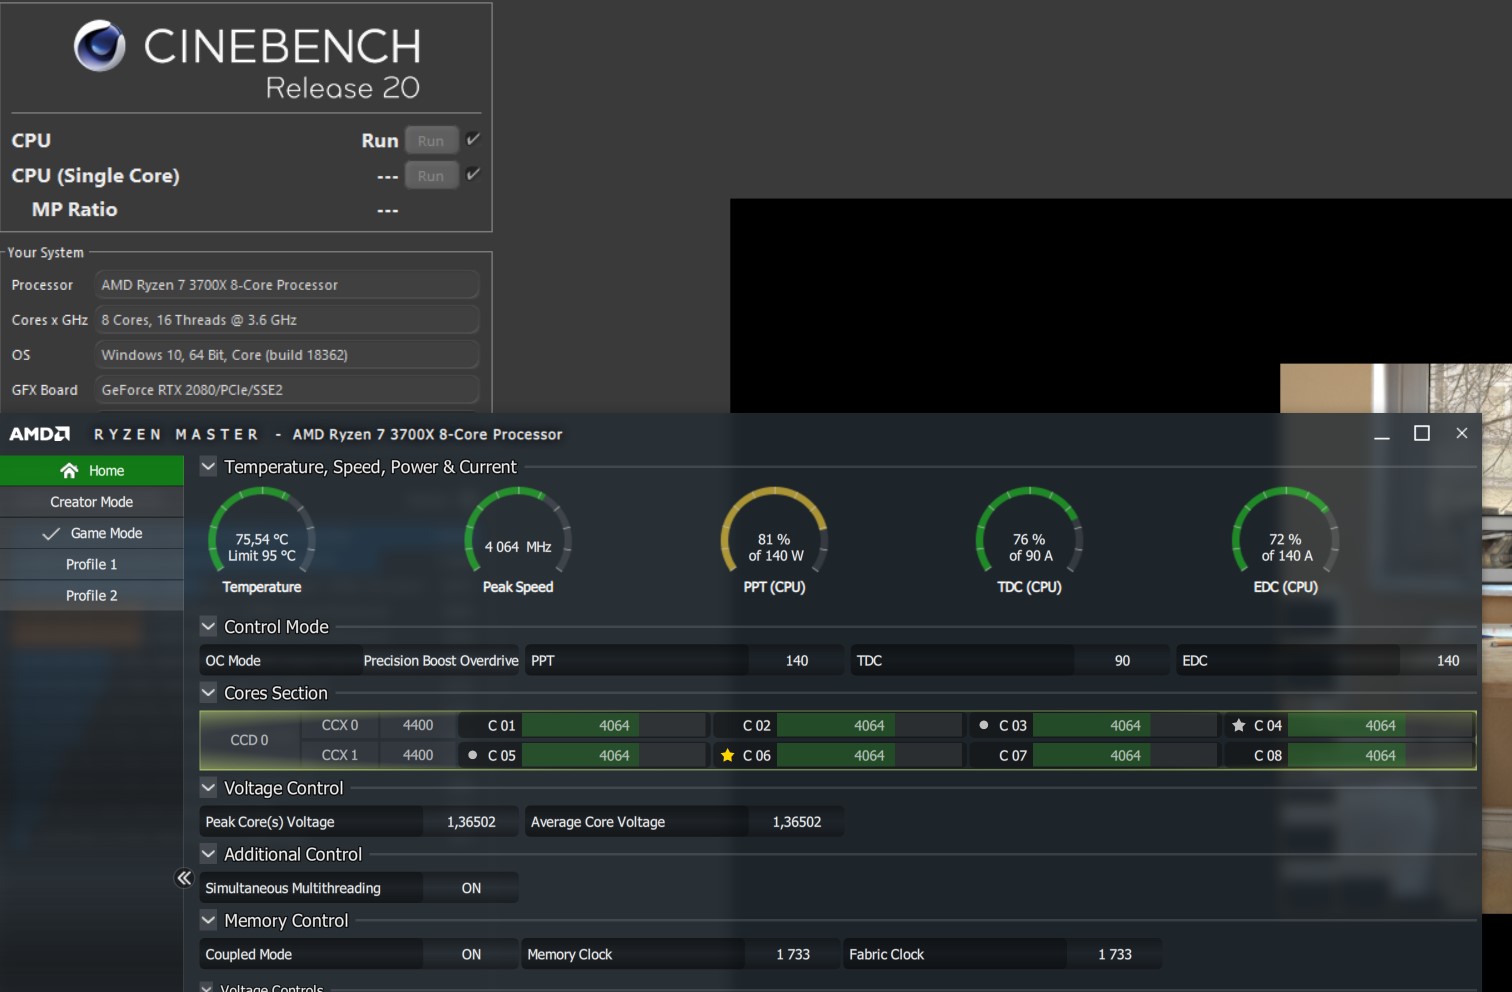Image resolution: width=1512 pixels, height=992 pixels.
Task: Click the Game Mode checkmark icon
Action: tap(51, 534)
